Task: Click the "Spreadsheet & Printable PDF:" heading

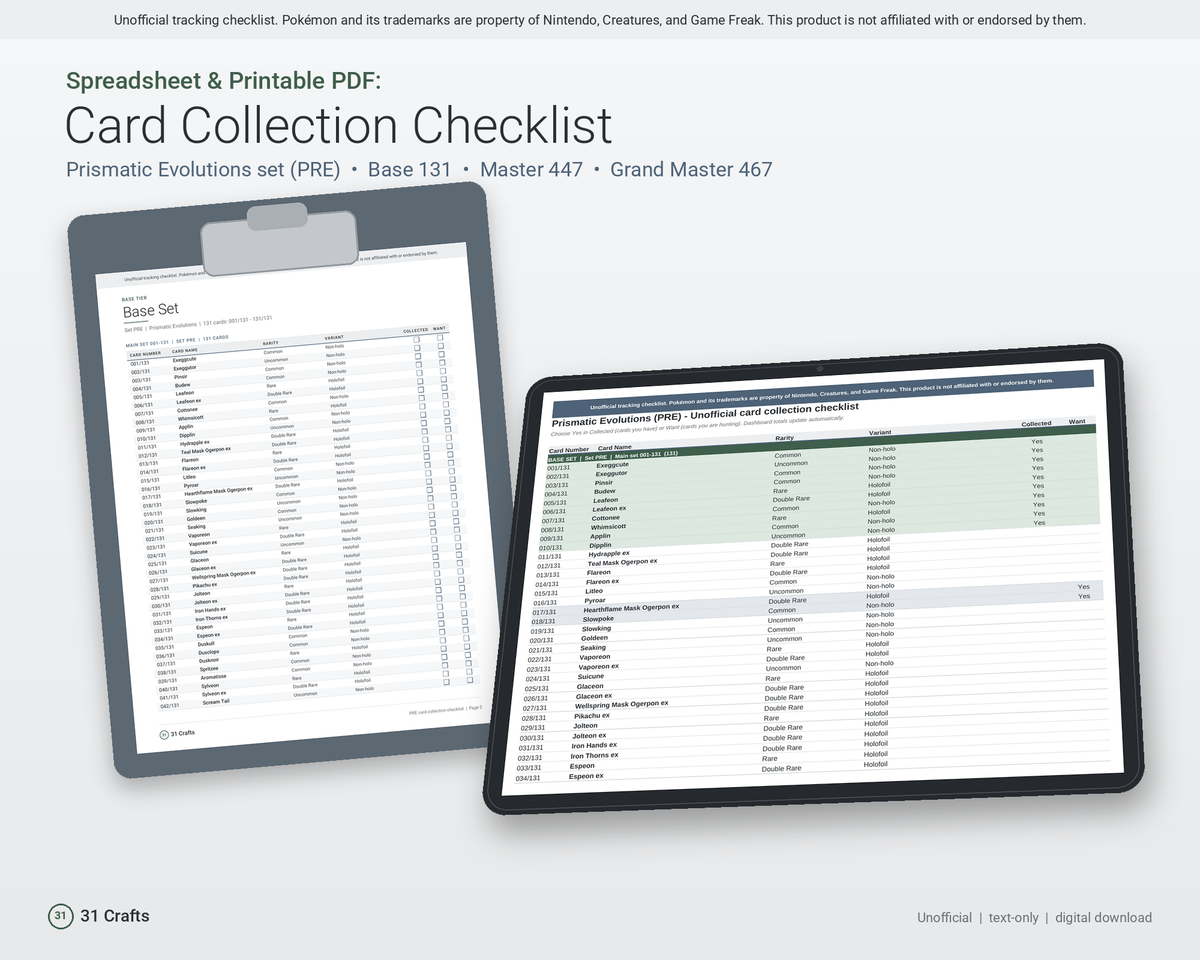Action: (x=223, y=81)
